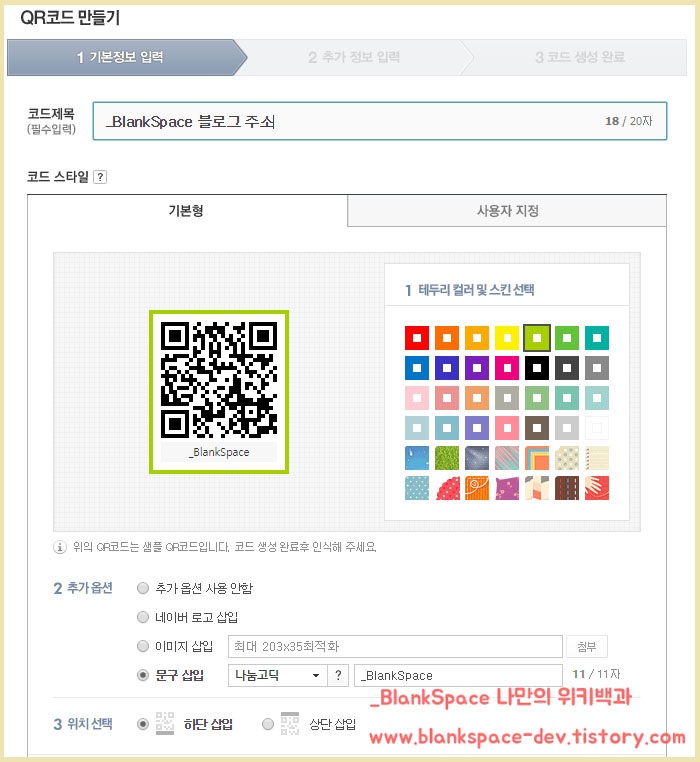Select the yellow border color

click(507, 338)
